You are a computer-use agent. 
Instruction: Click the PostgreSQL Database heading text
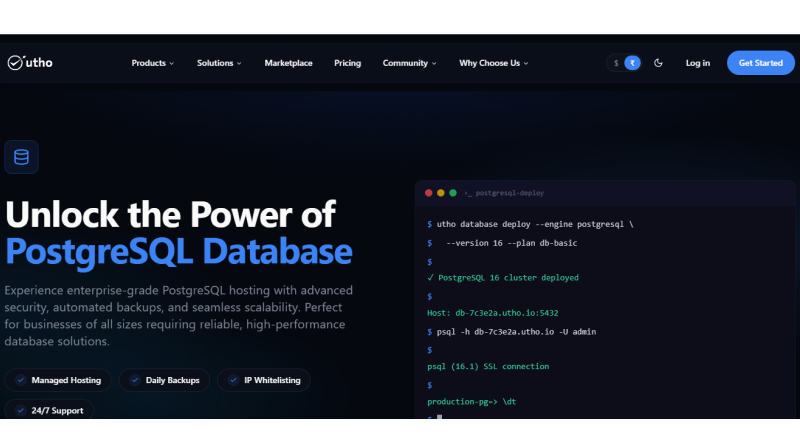179,252
